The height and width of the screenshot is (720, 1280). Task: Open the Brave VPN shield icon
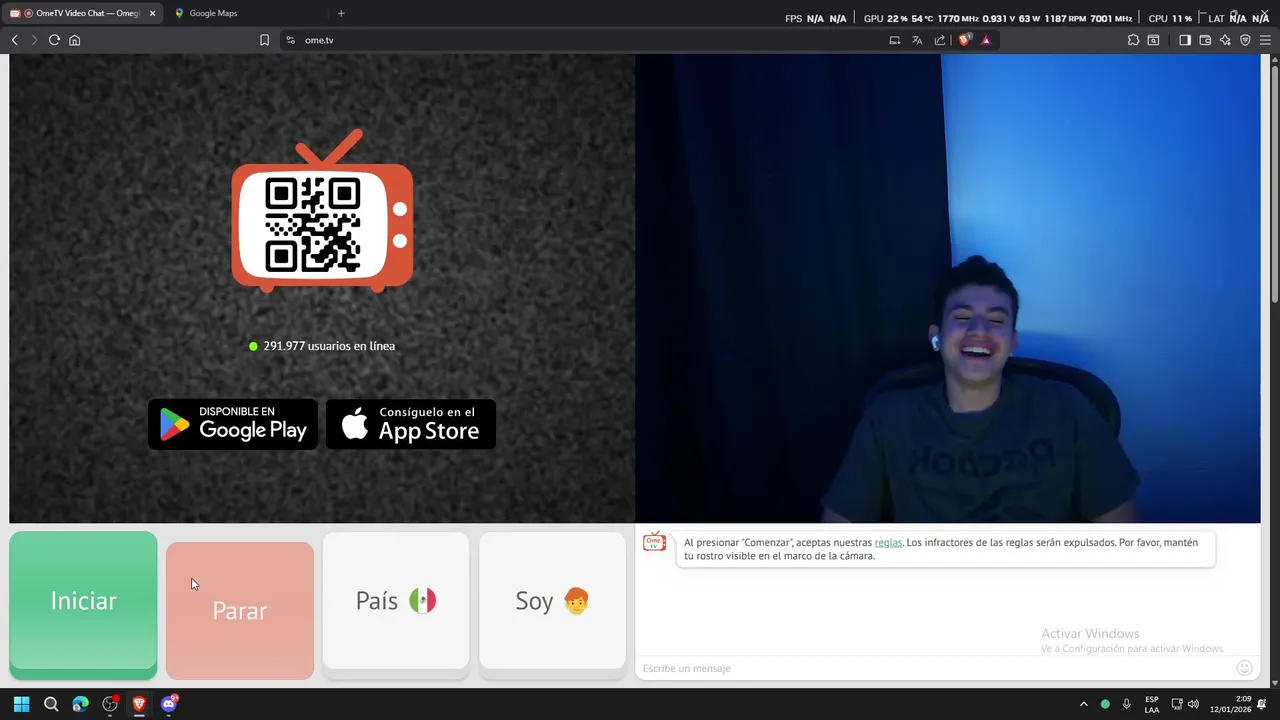pos(1245,40)
